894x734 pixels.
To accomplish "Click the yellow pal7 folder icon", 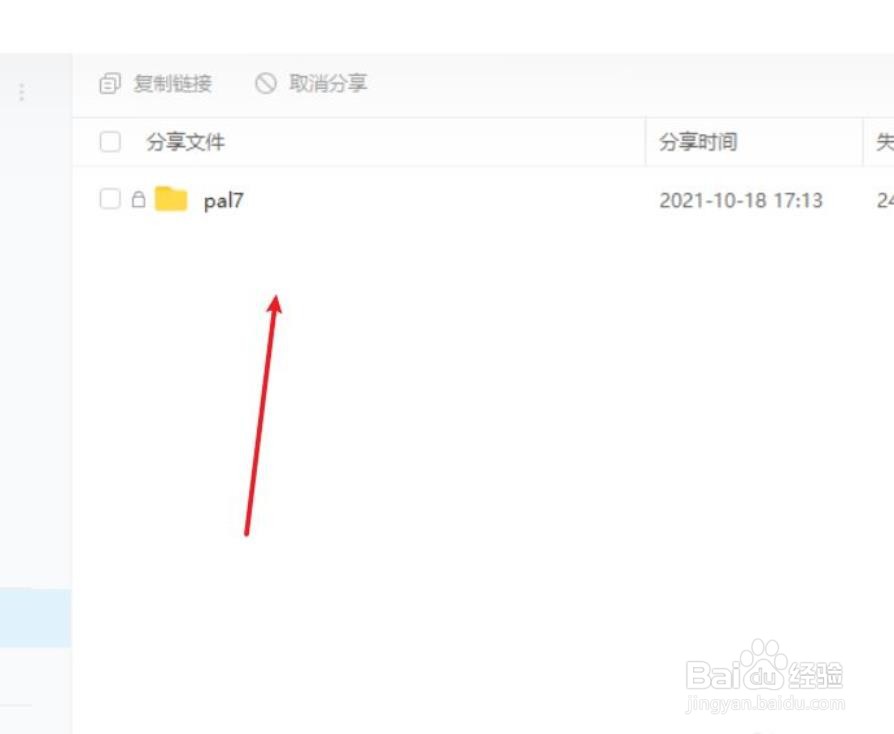I will pyautogui.click(x=171, y=198).
